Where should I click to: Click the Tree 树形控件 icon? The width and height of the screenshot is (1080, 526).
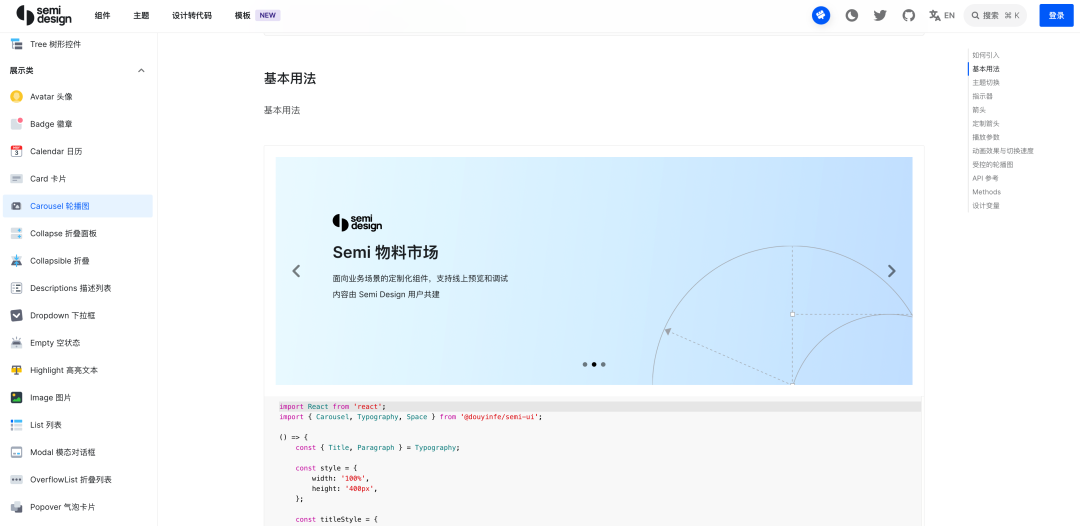click(17, 44)
